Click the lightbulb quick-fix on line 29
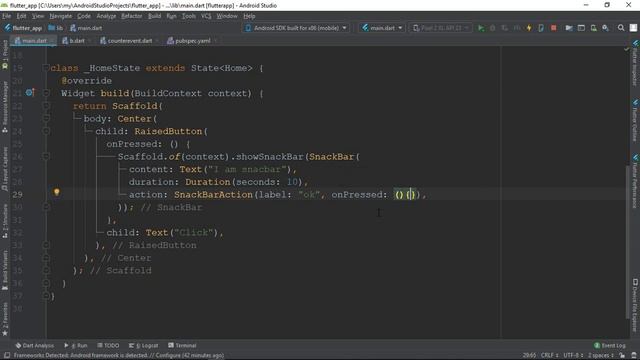The image size is (640, 360). pos(57,192)
